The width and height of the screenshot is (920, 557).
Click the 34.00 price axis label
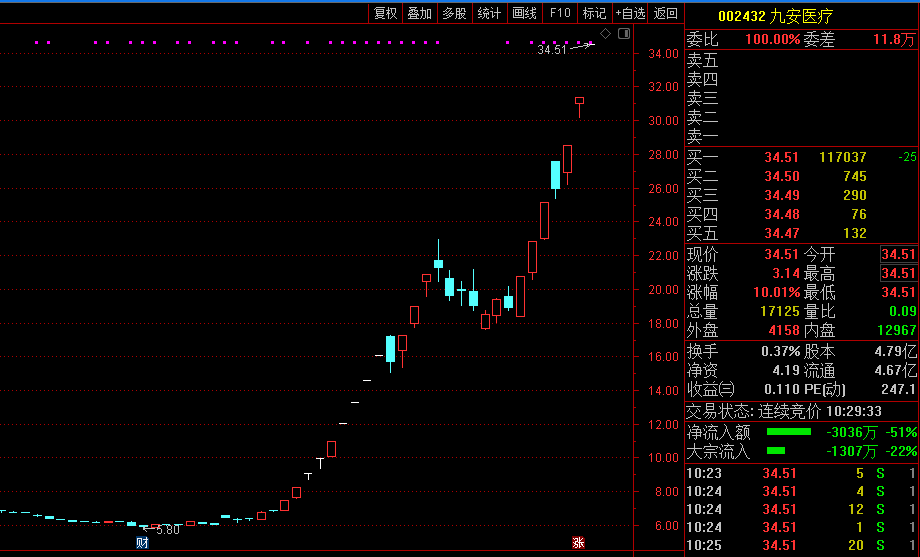click(663, 53)
